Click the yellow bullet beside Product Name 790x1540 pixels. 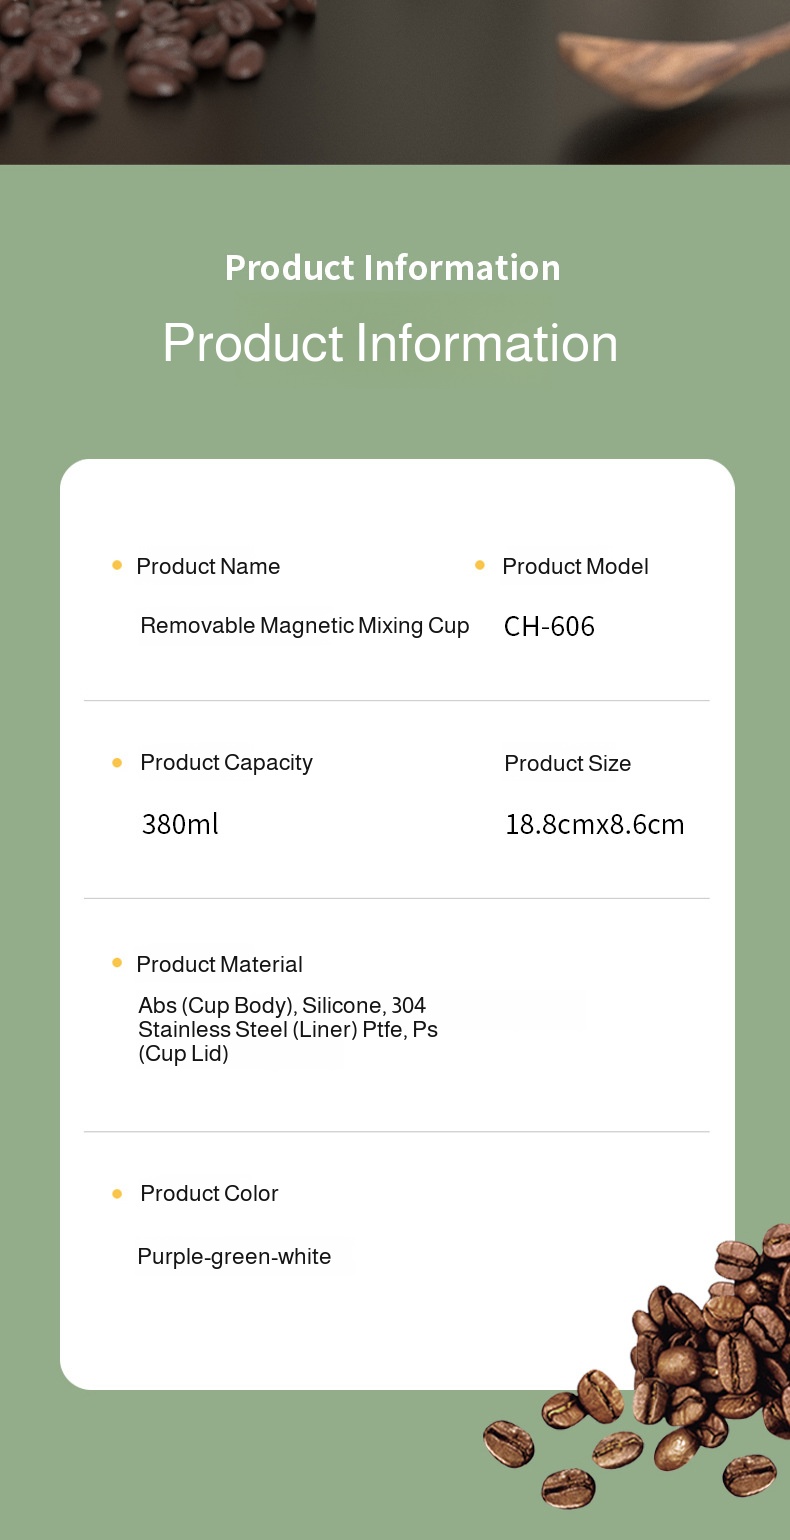117,566
